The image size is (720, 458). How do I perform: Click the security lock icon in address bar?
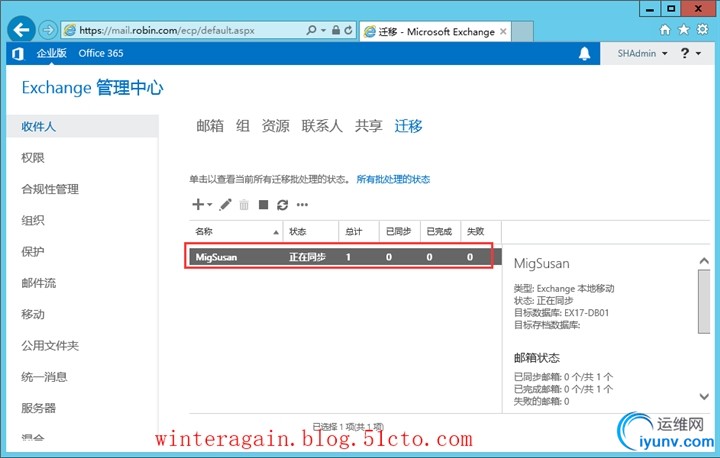pyautogui.click(x=336, y=30)
